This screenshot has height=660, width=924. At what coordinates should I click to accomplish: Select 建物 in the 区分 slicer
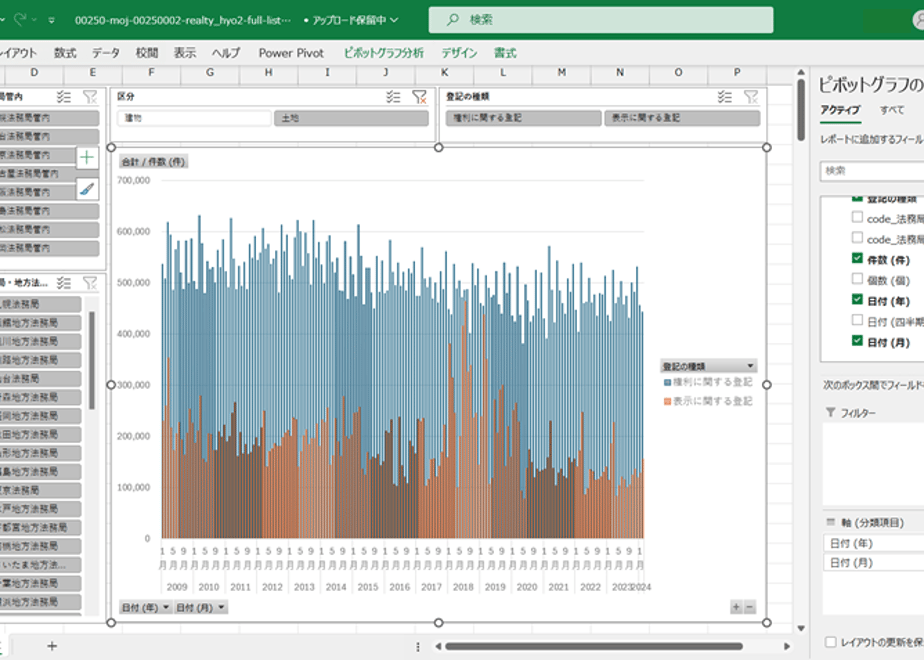tap(194, 118)
